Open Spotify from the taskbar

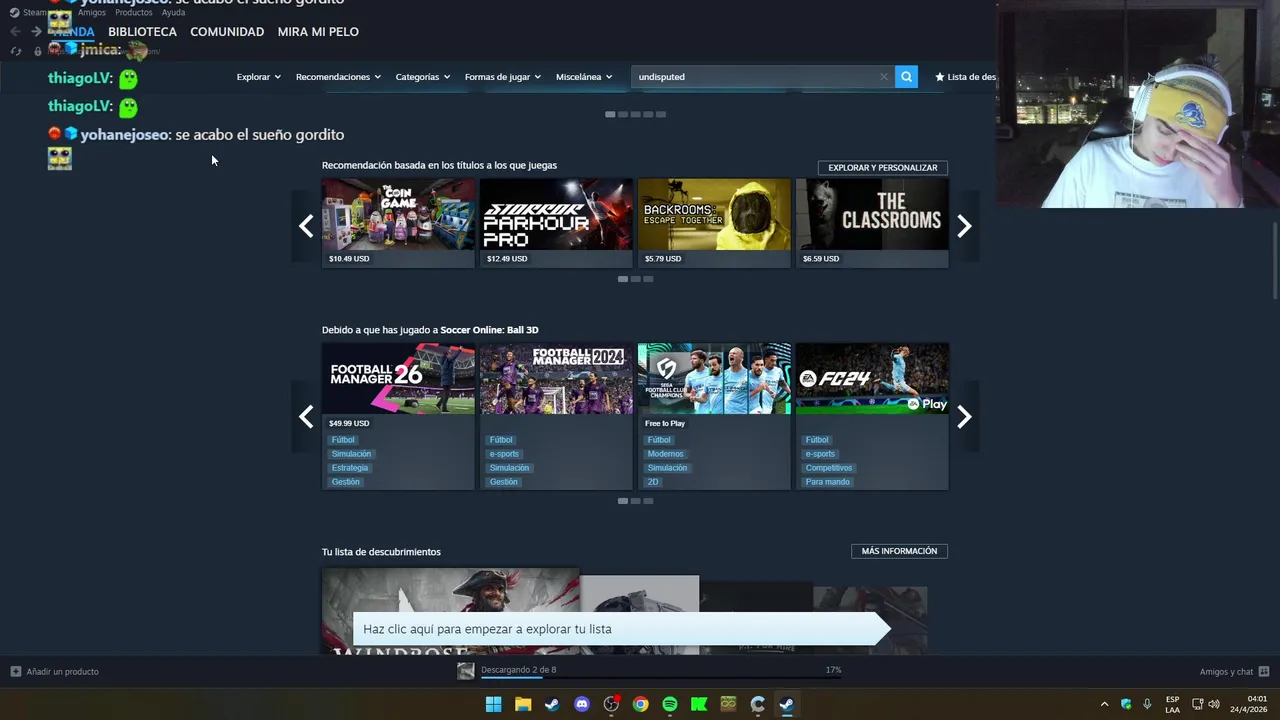670,704
